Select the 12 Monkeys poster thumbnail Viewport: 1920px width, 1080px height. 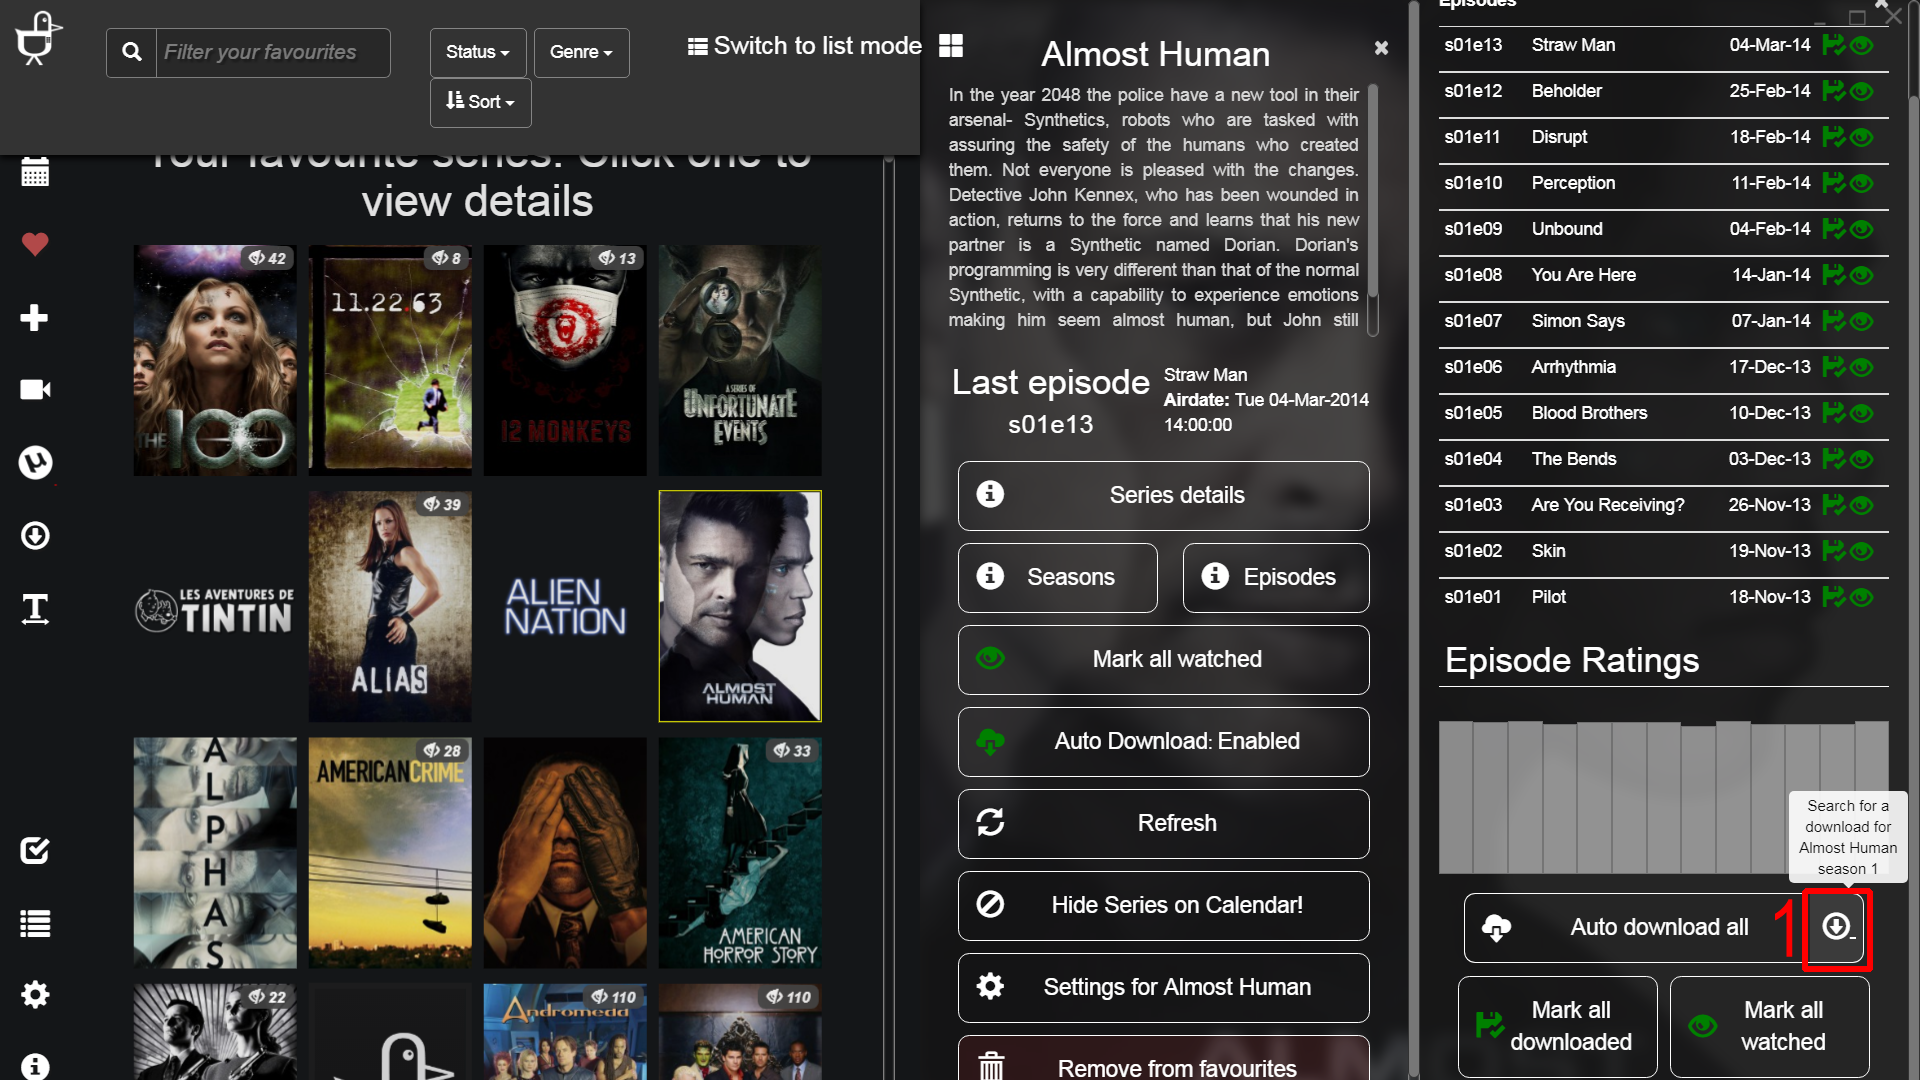[565, 360]
